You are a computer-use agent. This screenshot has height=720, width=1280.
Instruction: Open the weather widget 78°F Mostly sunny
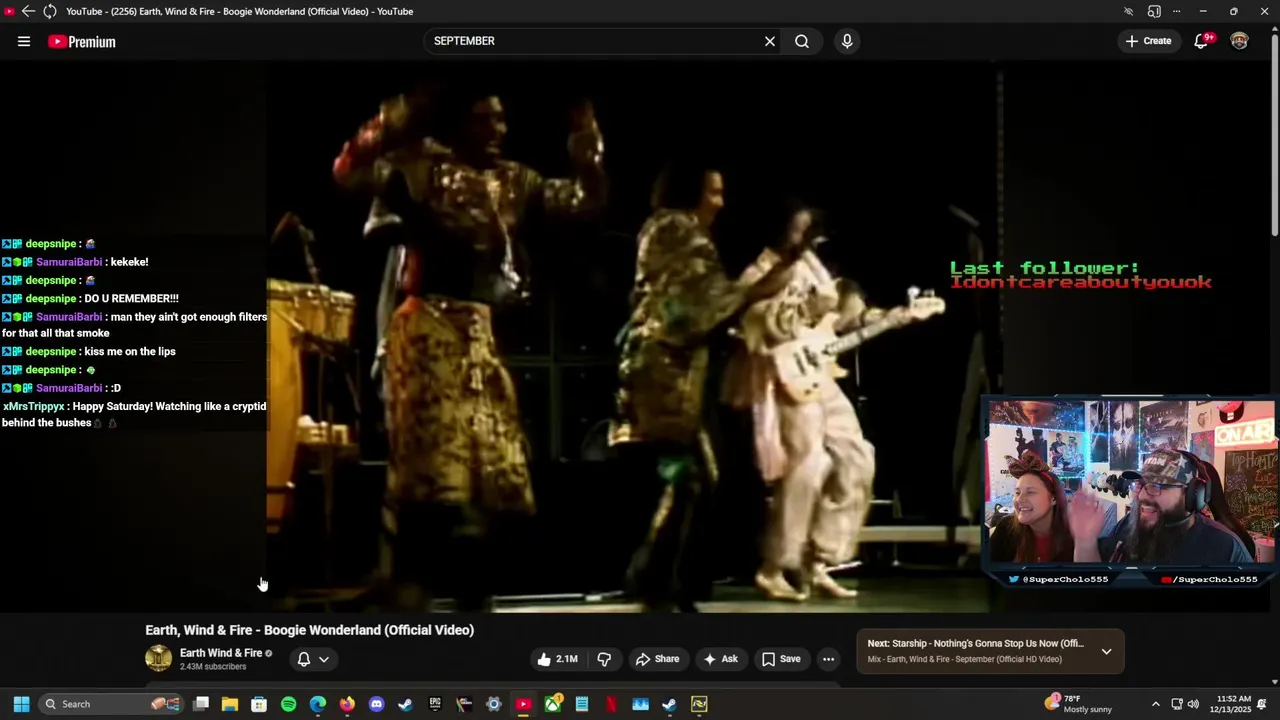click(x=1078, y=704)
